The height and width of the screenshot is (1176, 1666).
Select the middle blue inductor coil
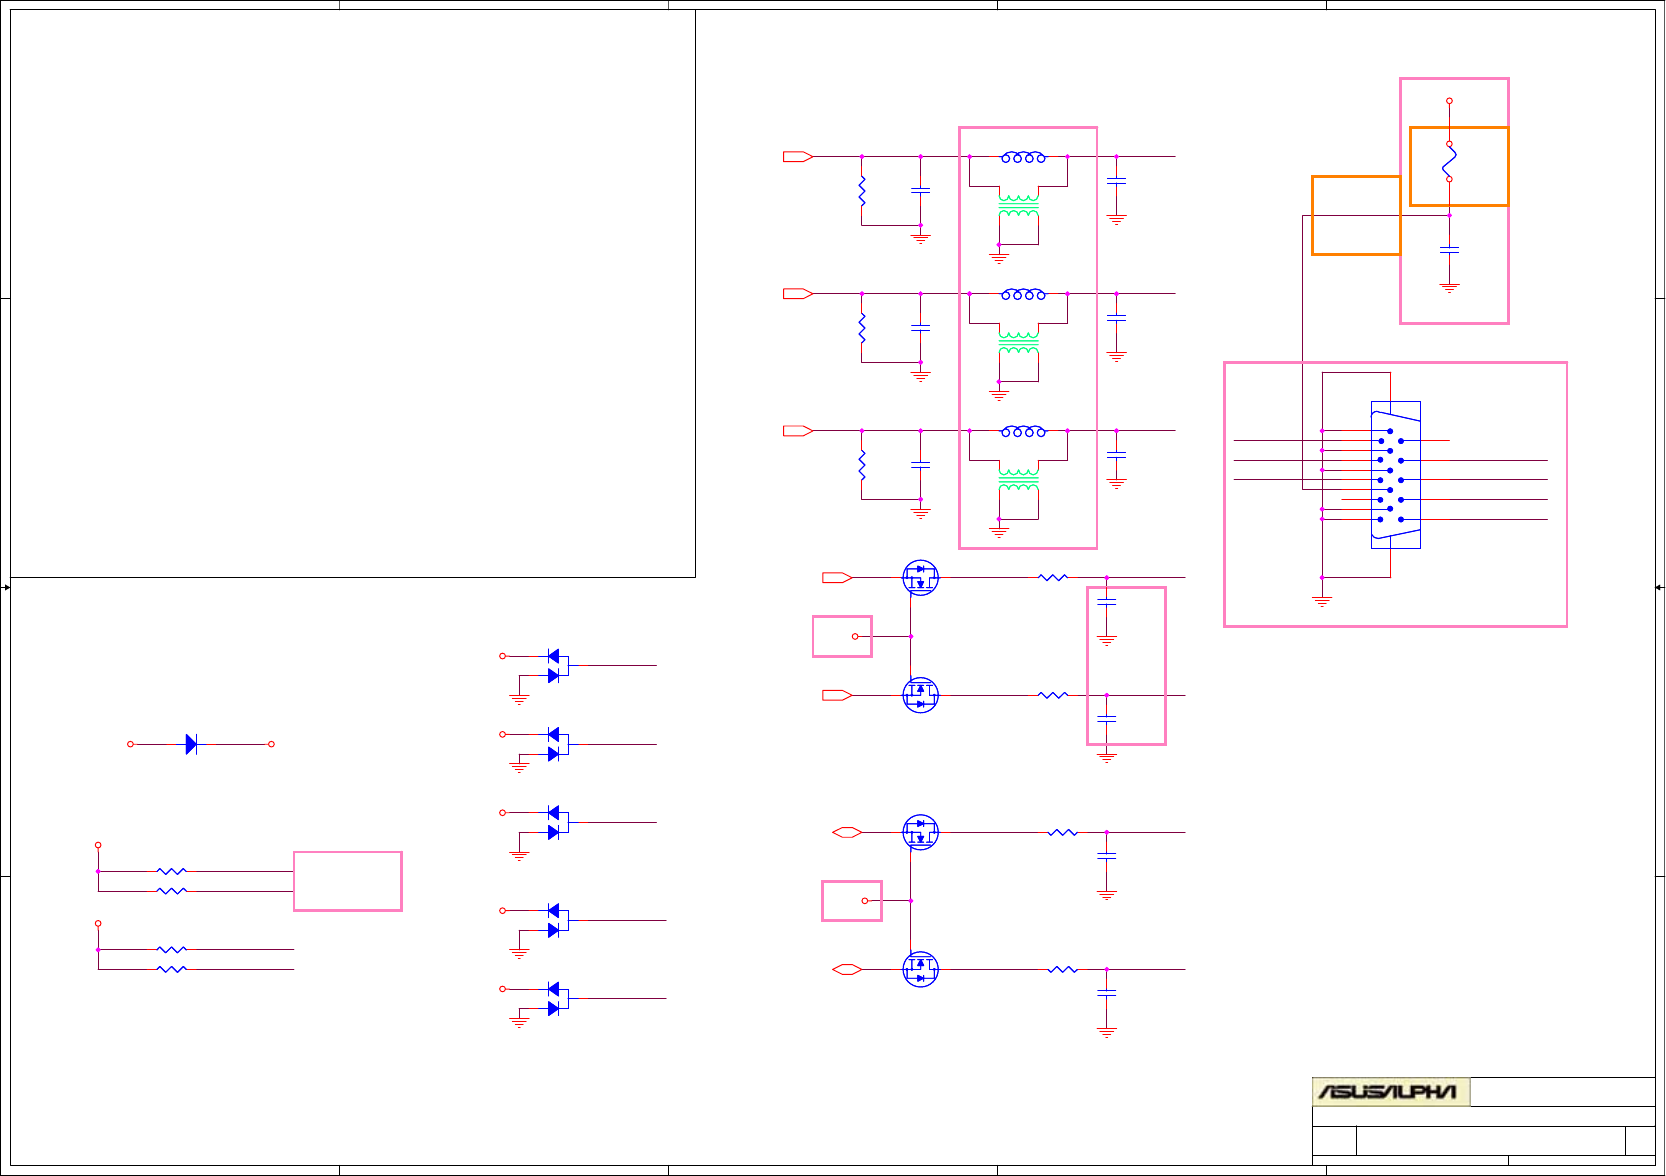[1023, 294]
